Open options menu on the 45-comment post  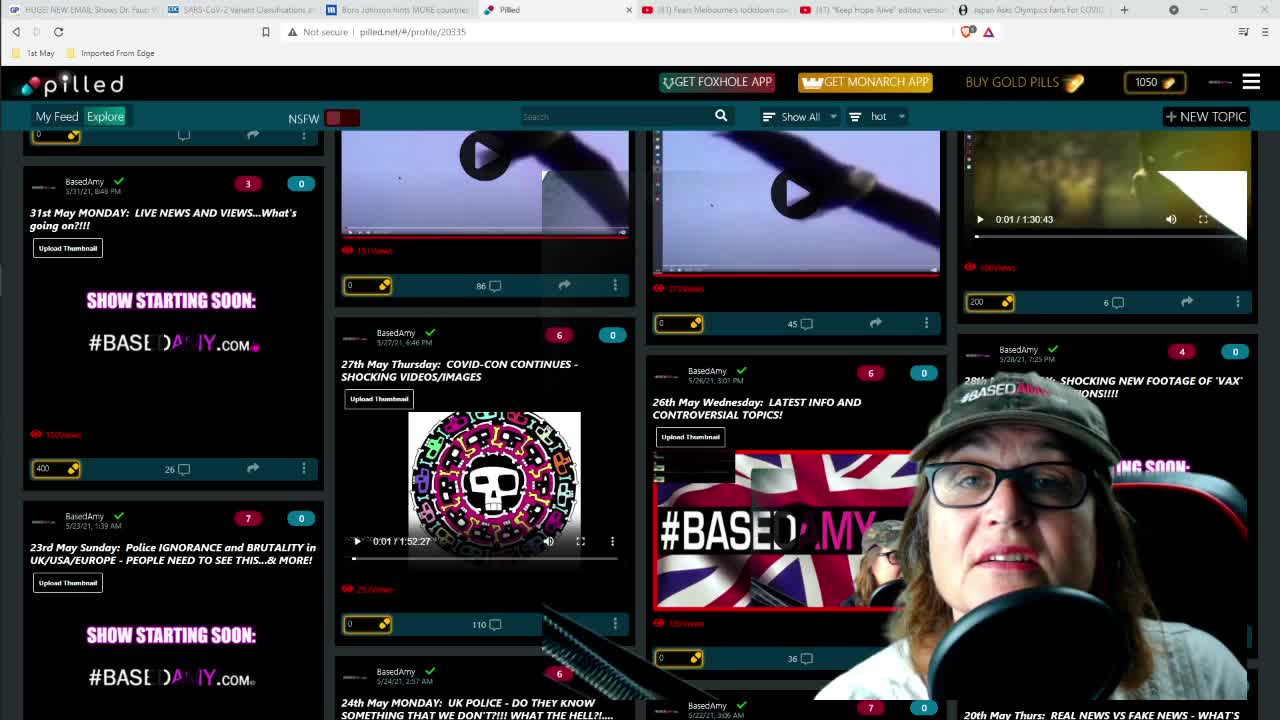[926, 323]
